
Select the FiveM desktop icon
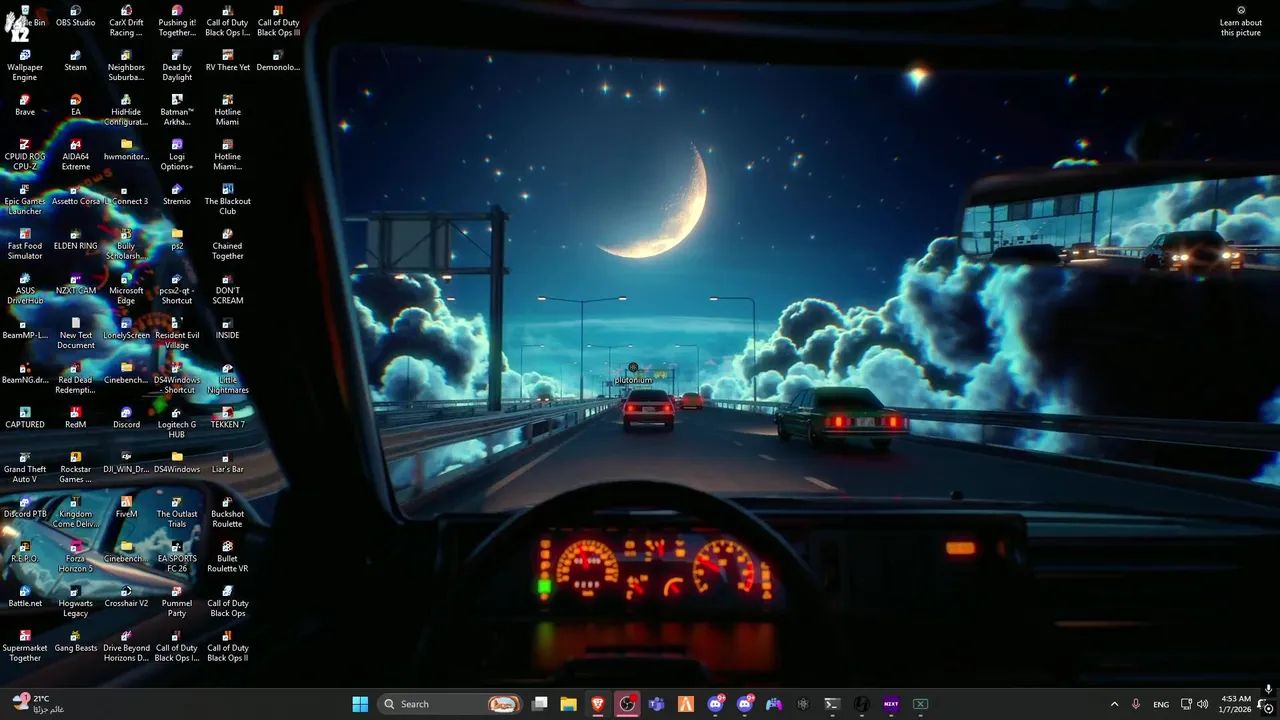coord(126,508)
